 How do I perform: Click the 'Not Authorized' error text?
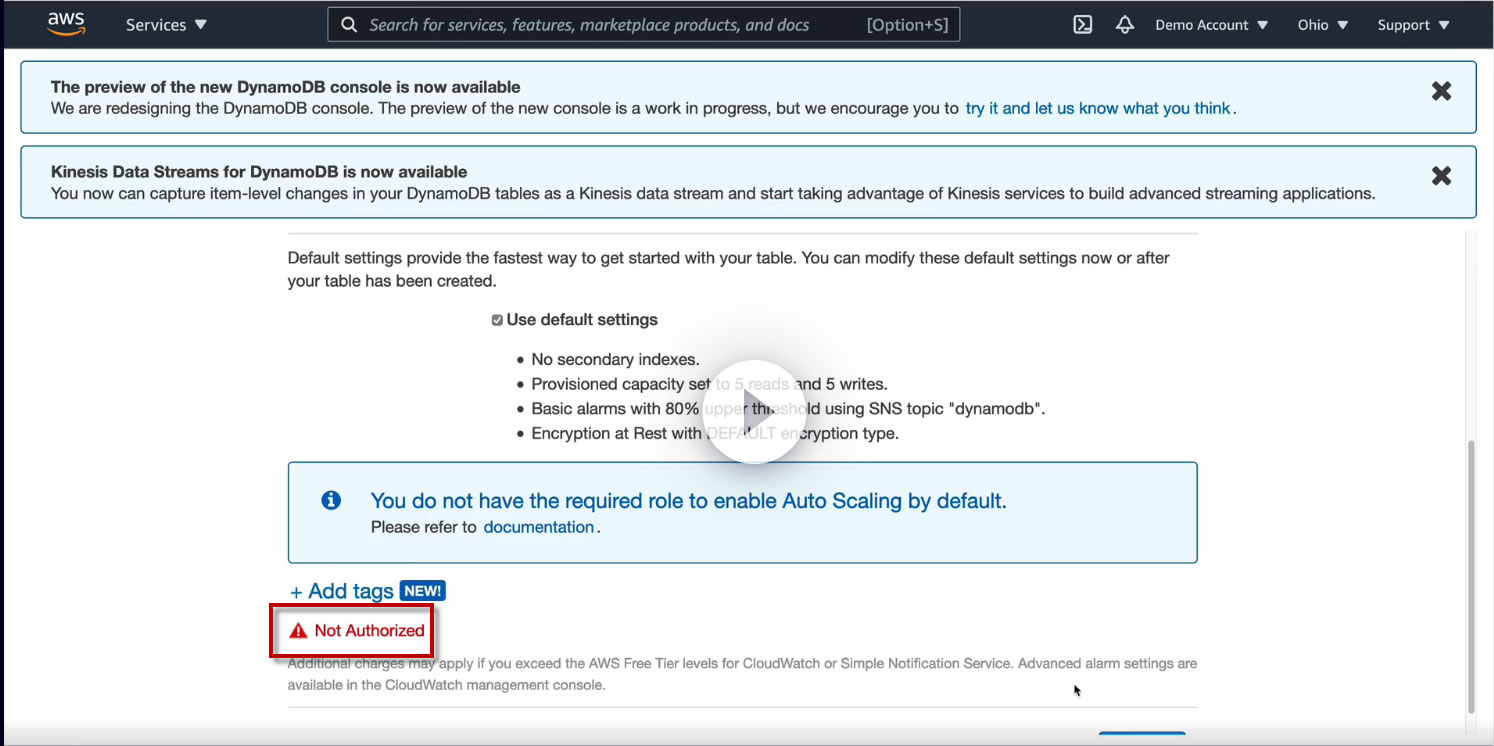tap(370, 631)
